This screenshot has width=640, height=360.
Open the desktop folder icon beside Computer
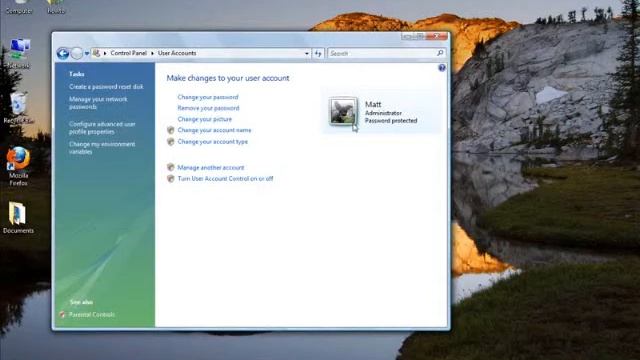[x=56, y=7]
